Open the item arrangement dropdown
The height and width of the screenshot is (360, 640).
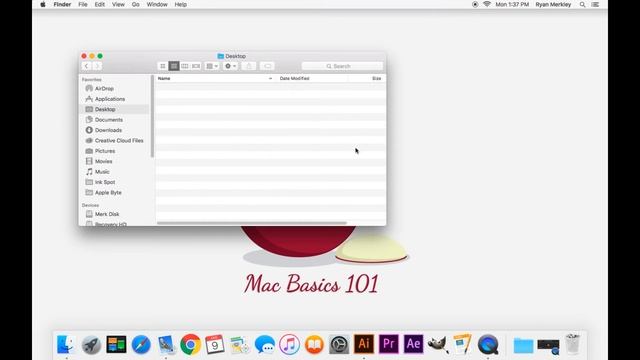coord(212,66)
